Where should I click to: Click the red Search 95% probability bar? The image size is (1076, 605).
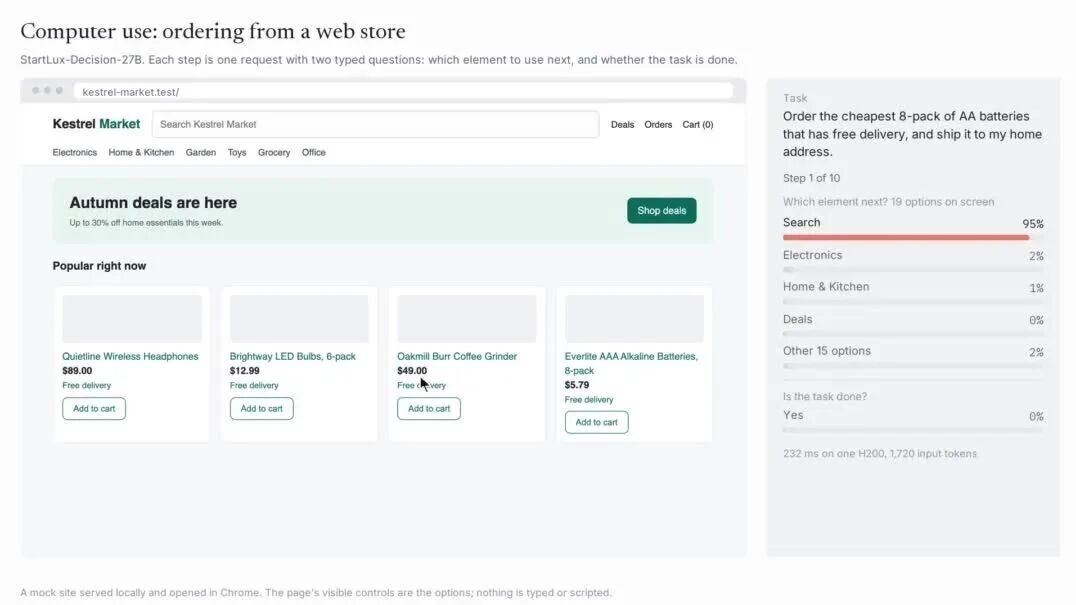tap(906, 237)
